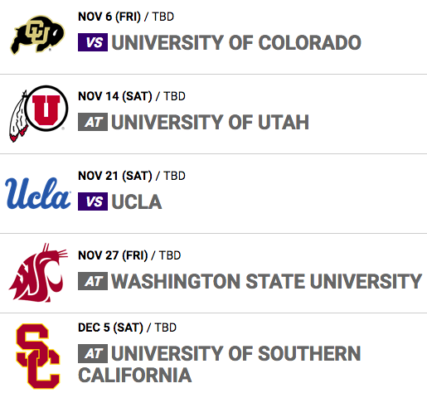Select the Nov 21 (Sat) date text
427x393 pixels.
click(115, 176)
